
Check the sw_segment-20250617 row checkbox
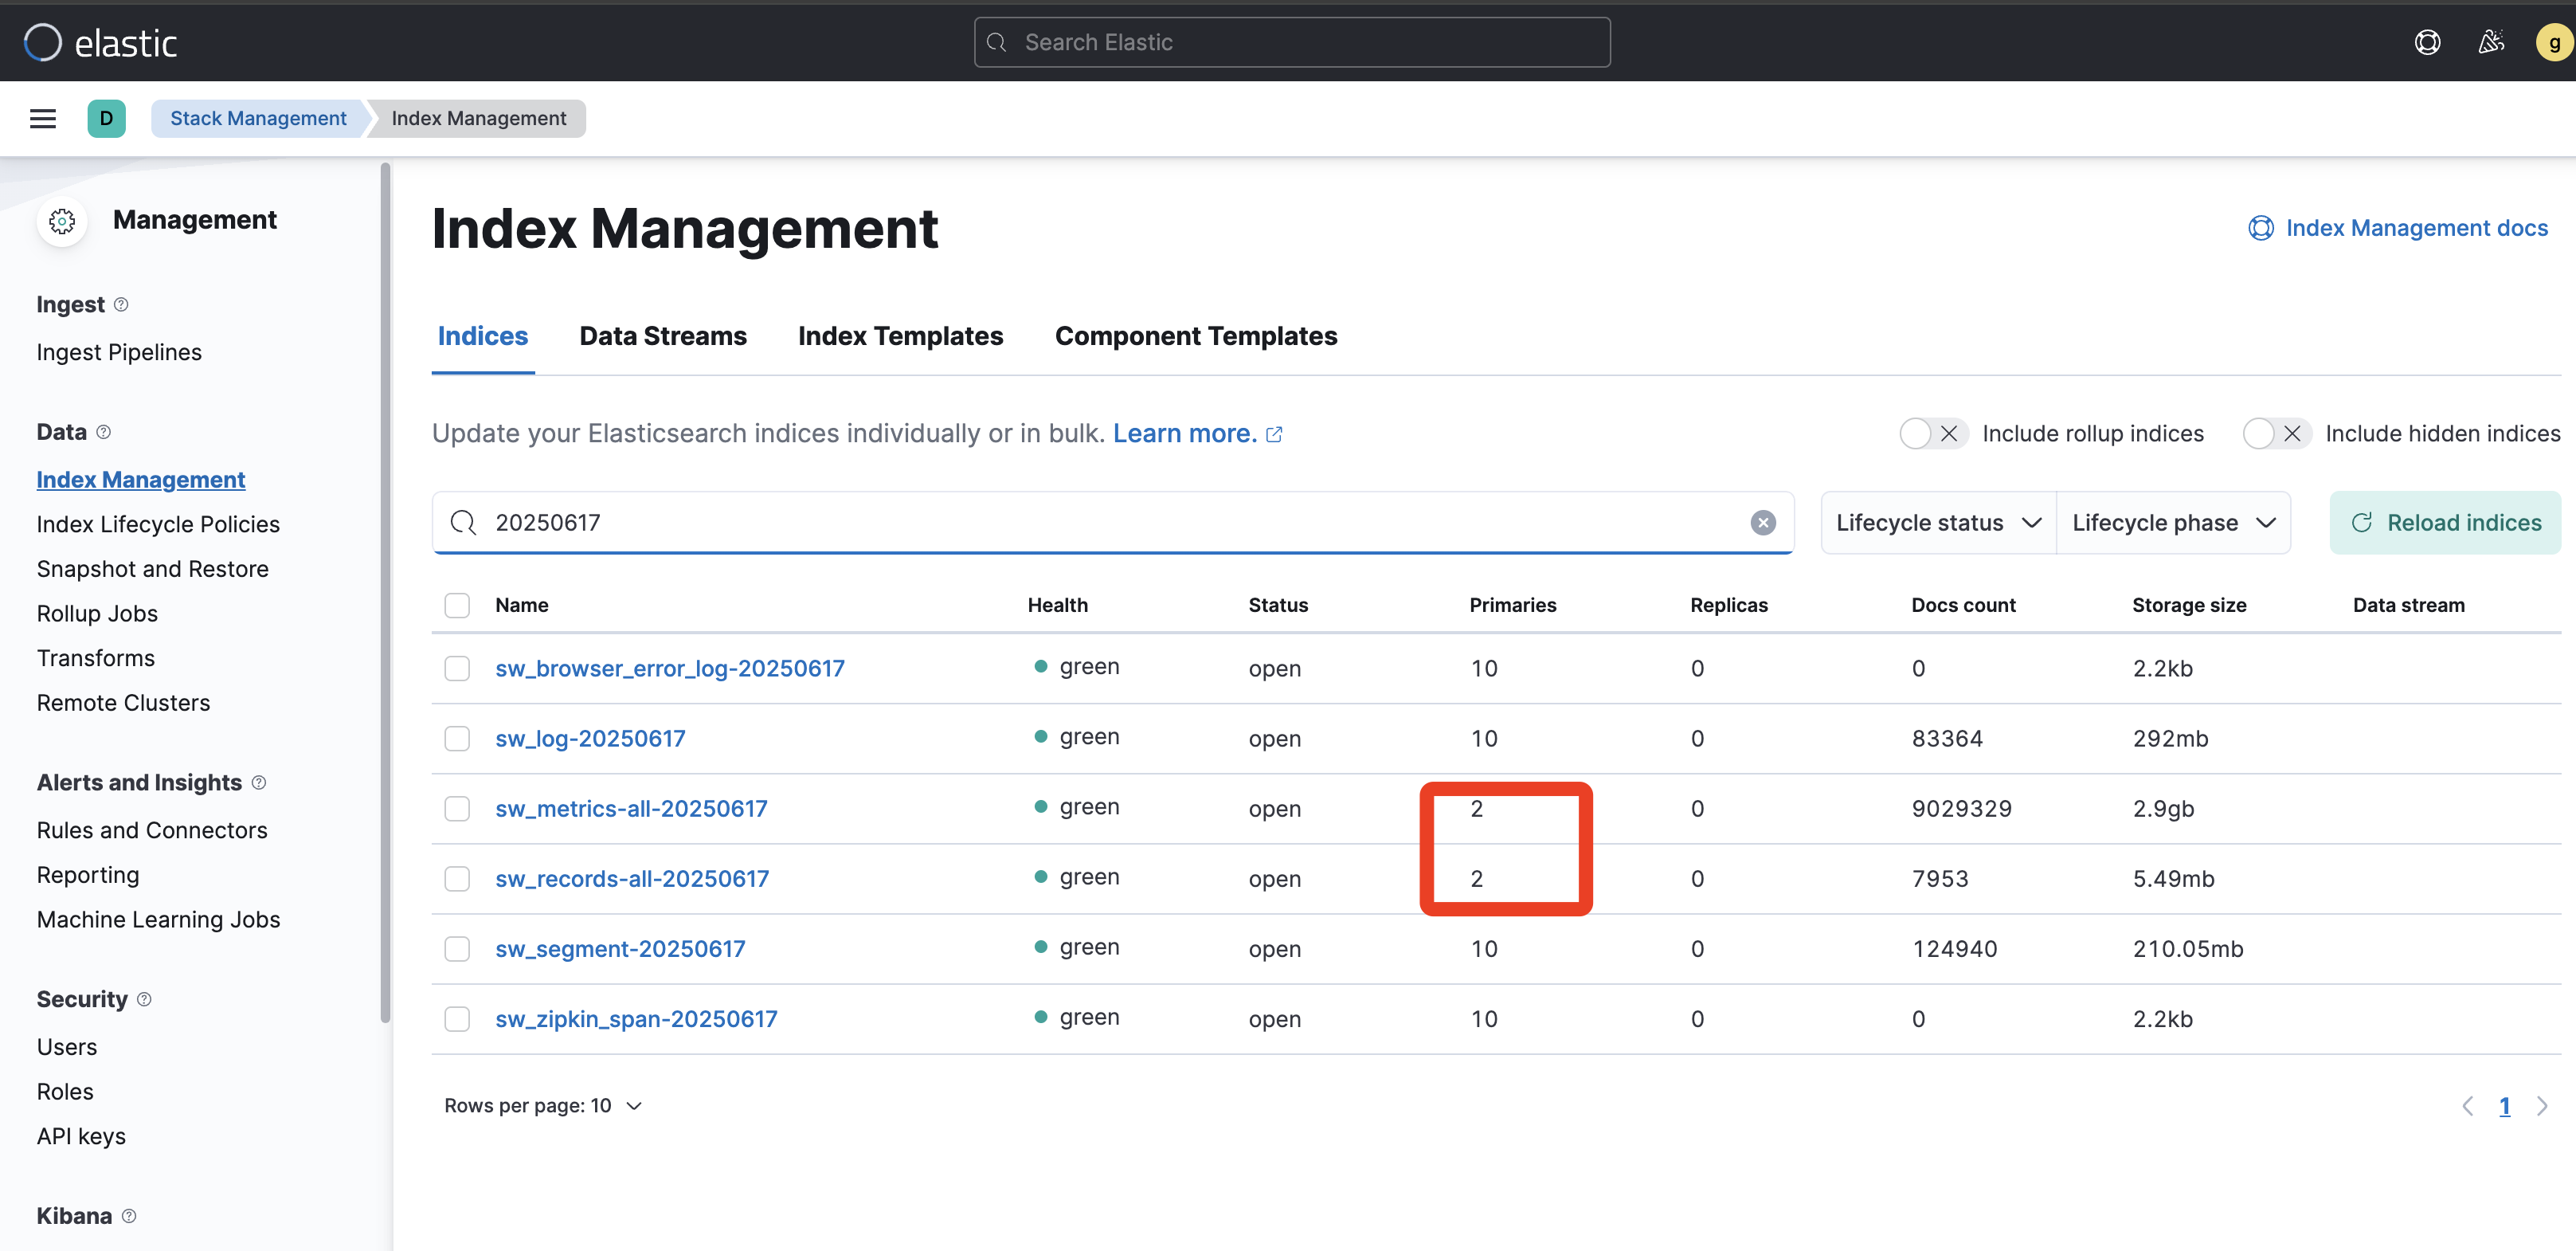[x=457, y=948]
